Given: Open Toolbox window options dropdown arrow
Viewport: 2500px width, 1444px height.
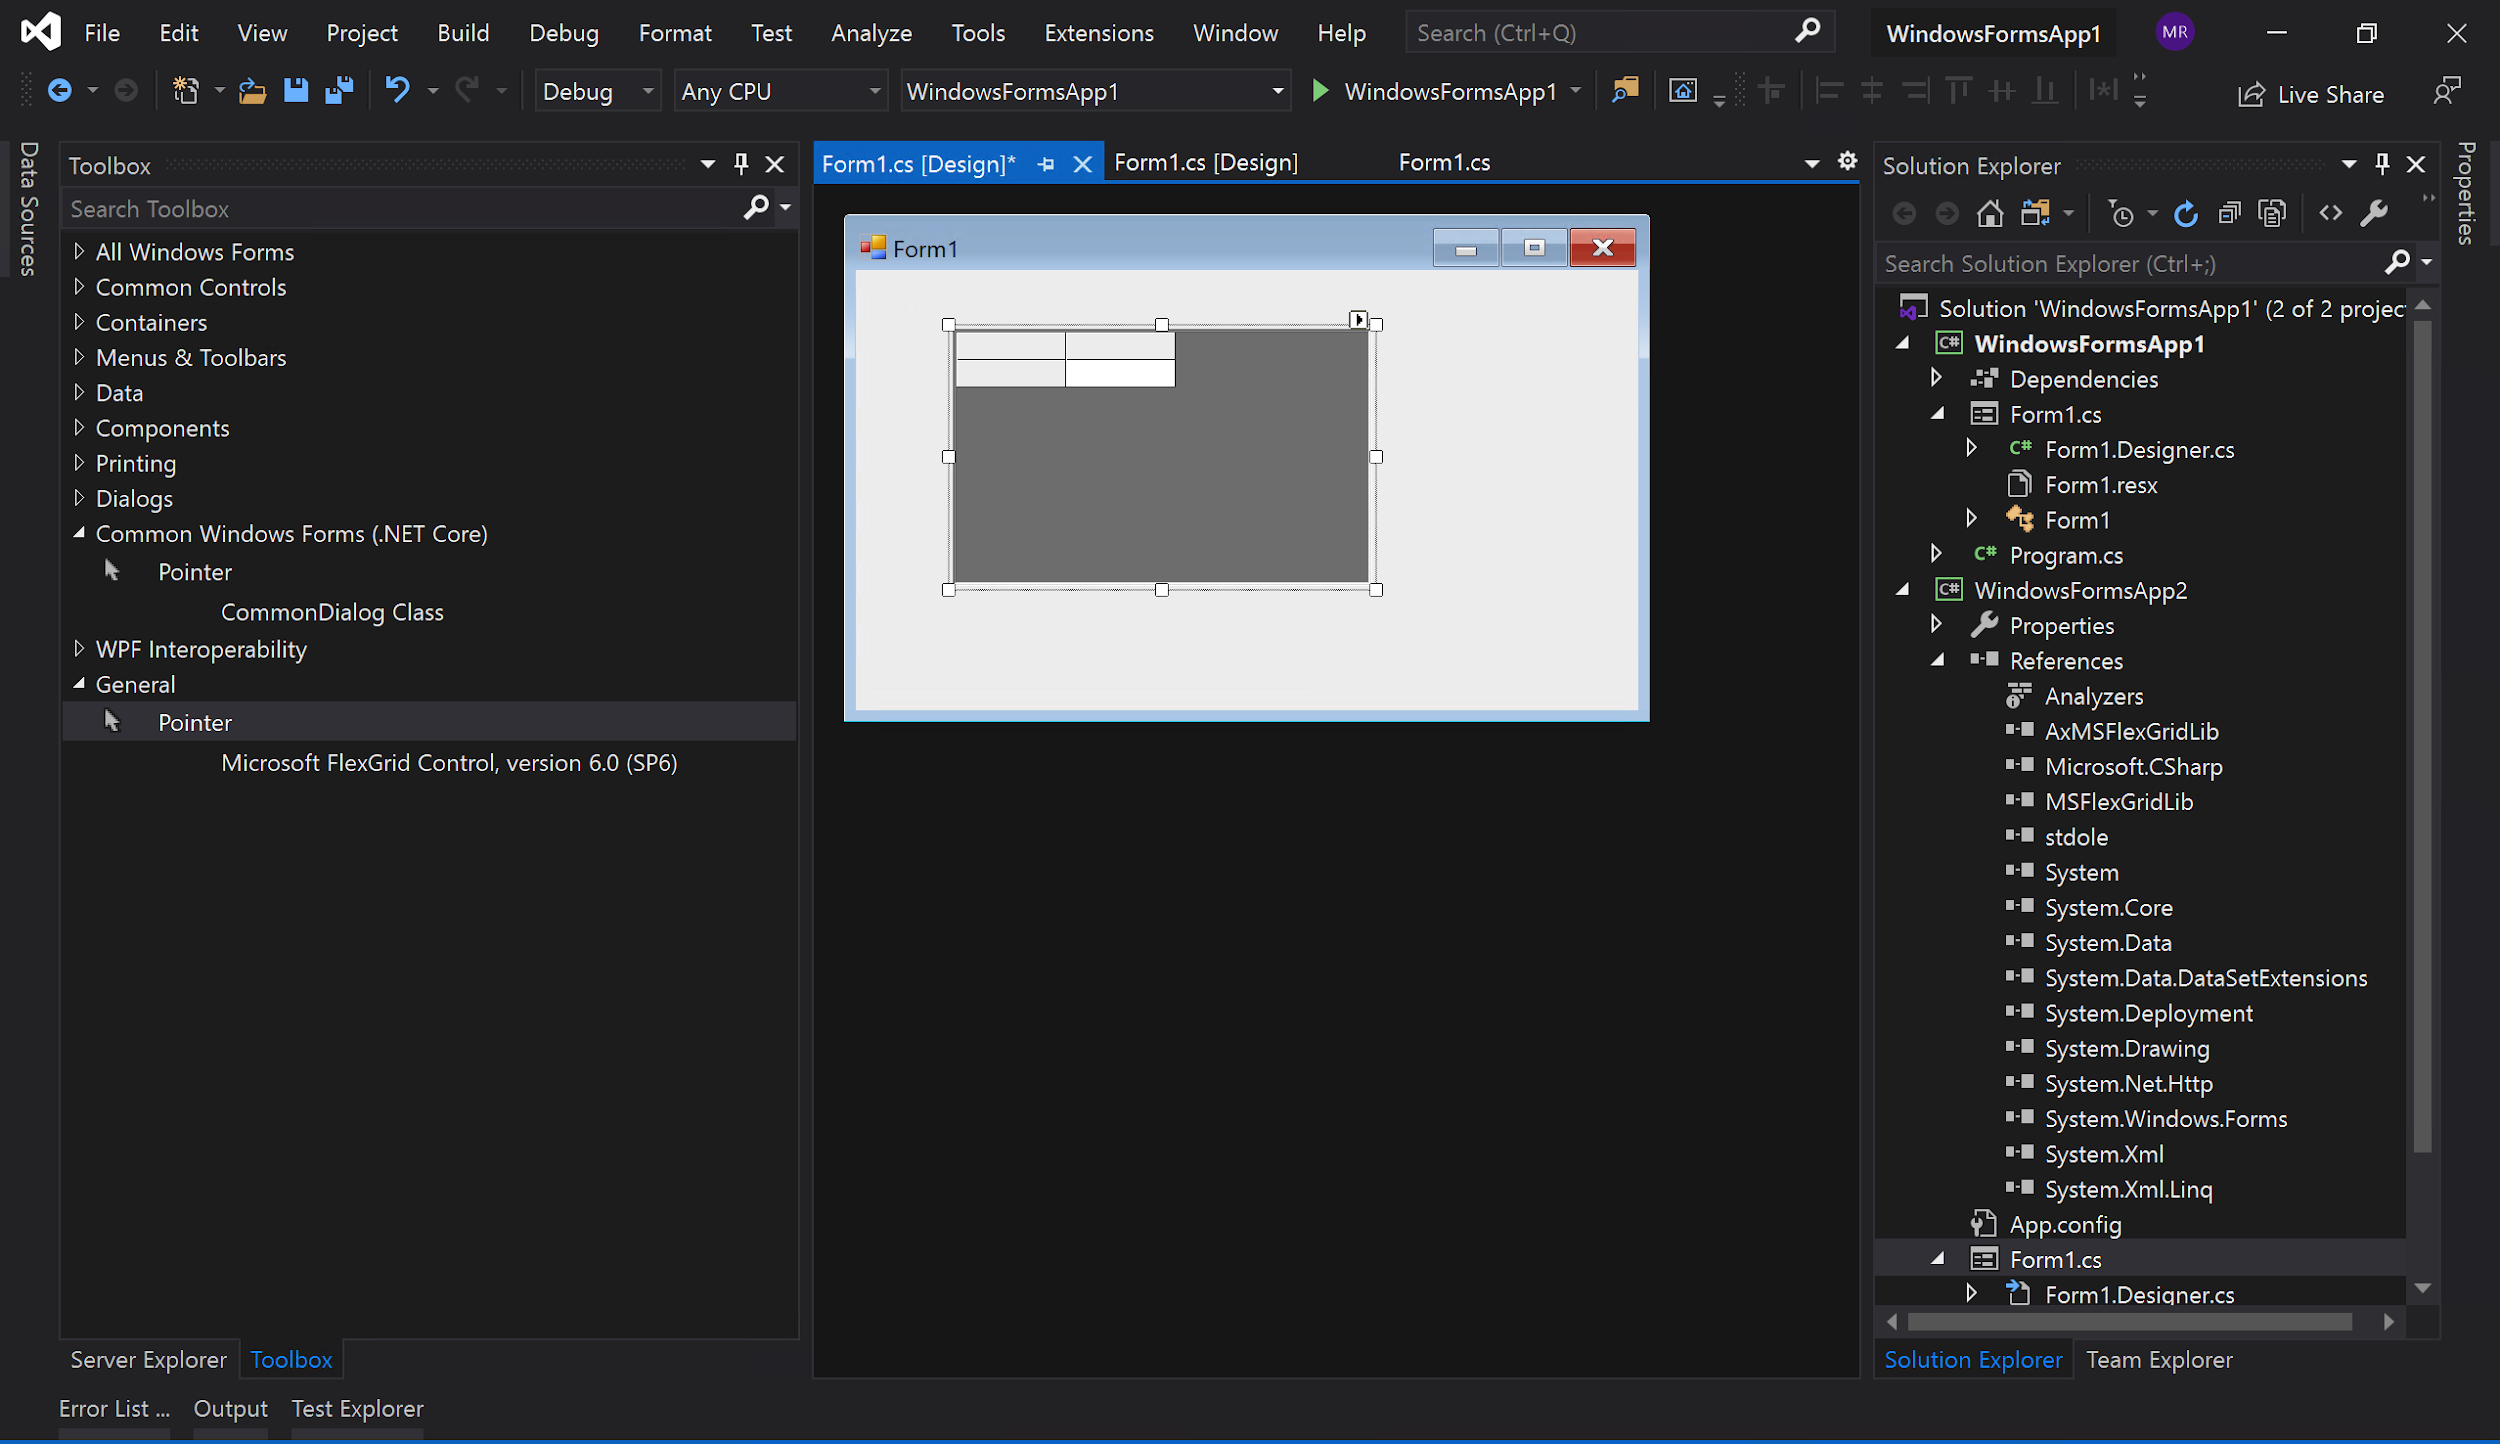Looking at the screenshot, I should (707, 164).
